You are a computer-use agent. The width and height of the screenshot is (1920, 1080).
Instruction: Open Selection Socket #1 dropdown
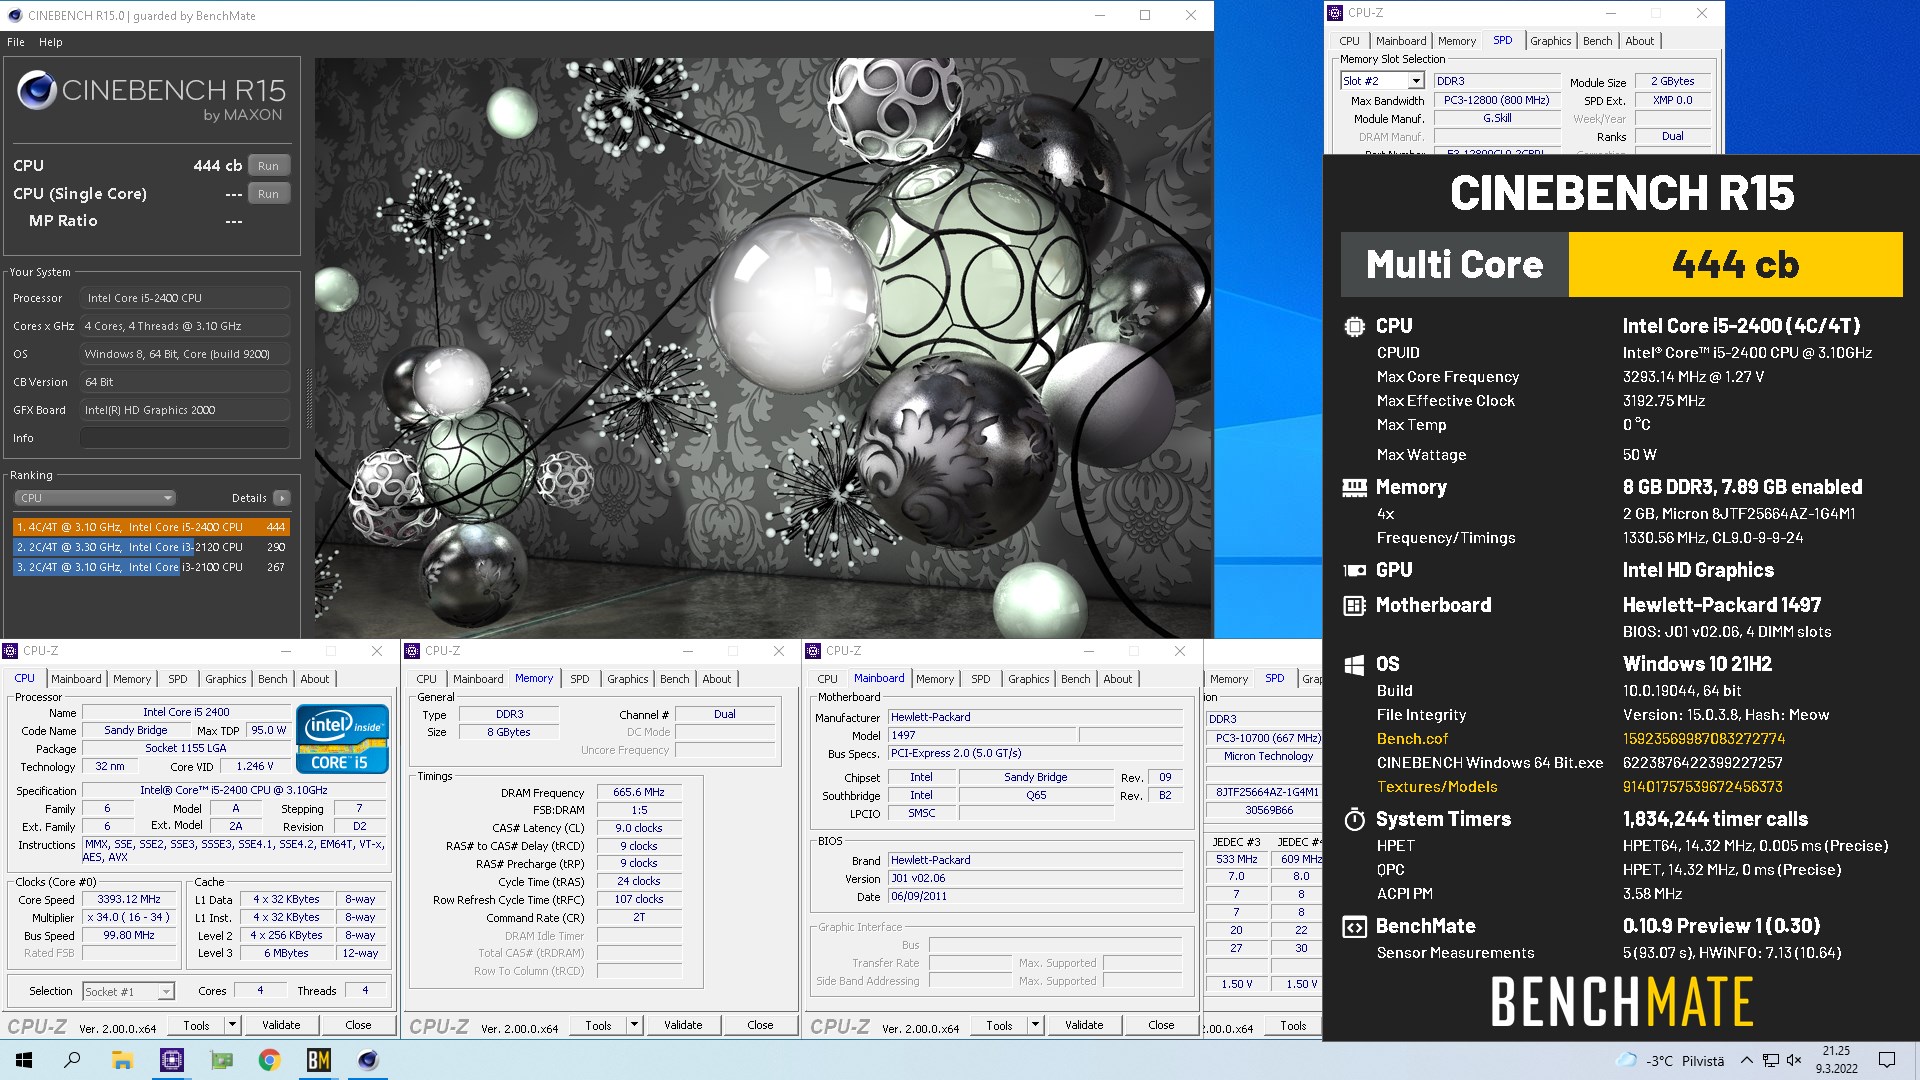pos(128,992)
